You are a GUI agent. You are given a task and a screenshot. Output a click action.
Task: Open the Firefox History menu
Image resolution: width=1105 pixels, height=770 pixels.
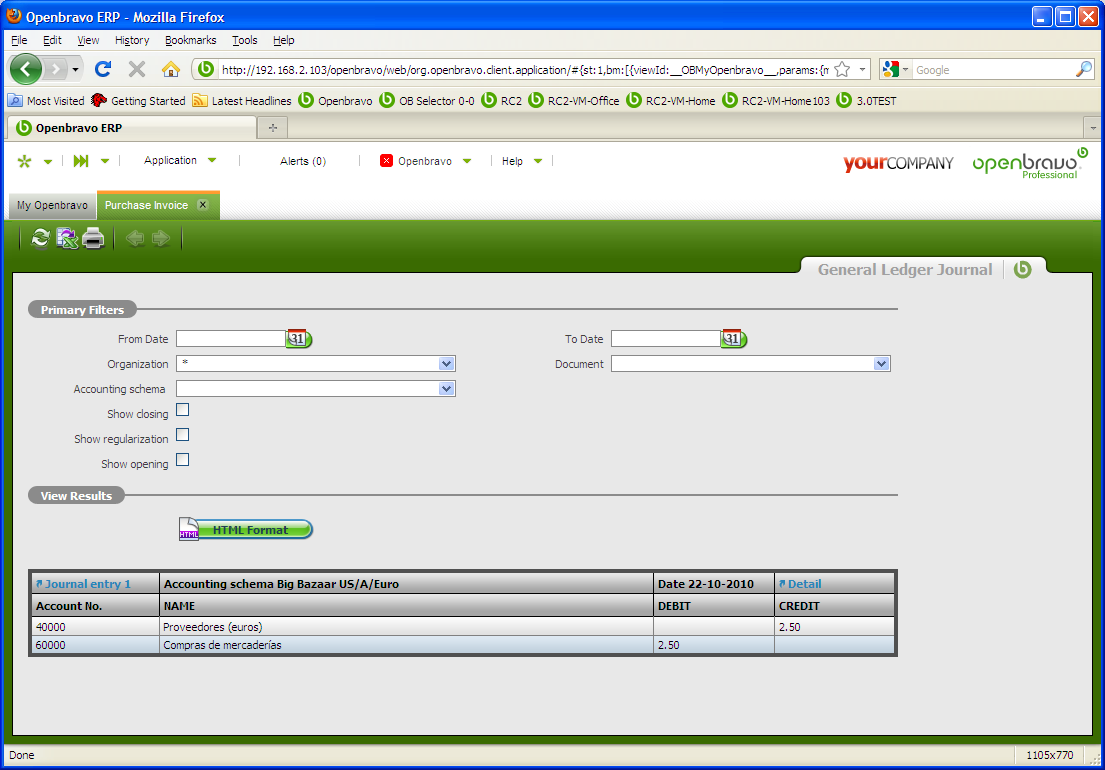(x=132, y=40)
